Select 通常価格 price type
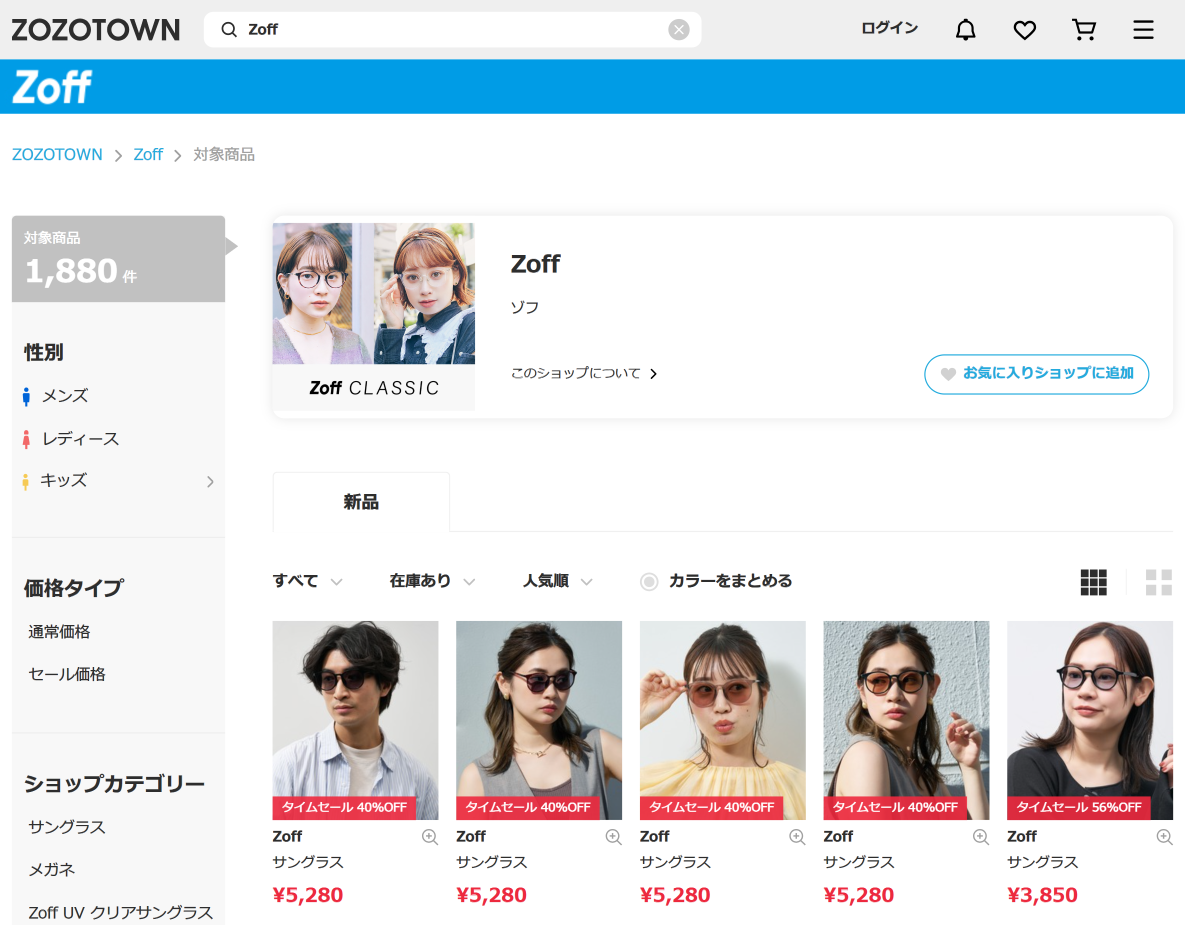The height and width of the screenshot is (925, 1200). pos(59,632)
